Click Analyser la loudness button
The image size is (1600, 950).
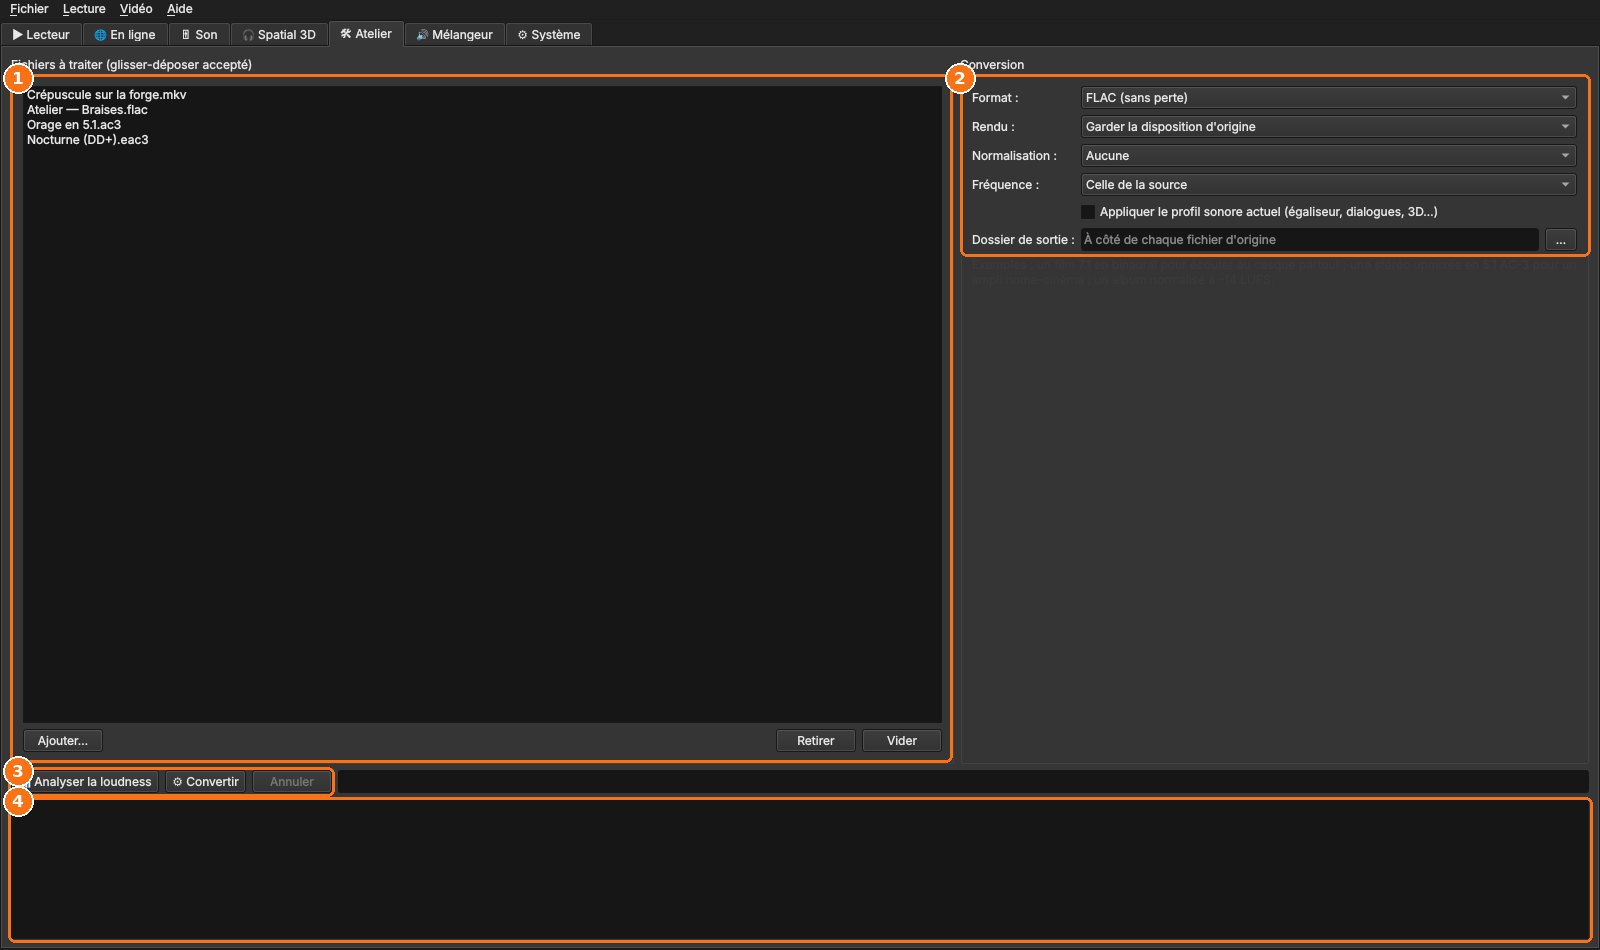click(x=87, y=782)
